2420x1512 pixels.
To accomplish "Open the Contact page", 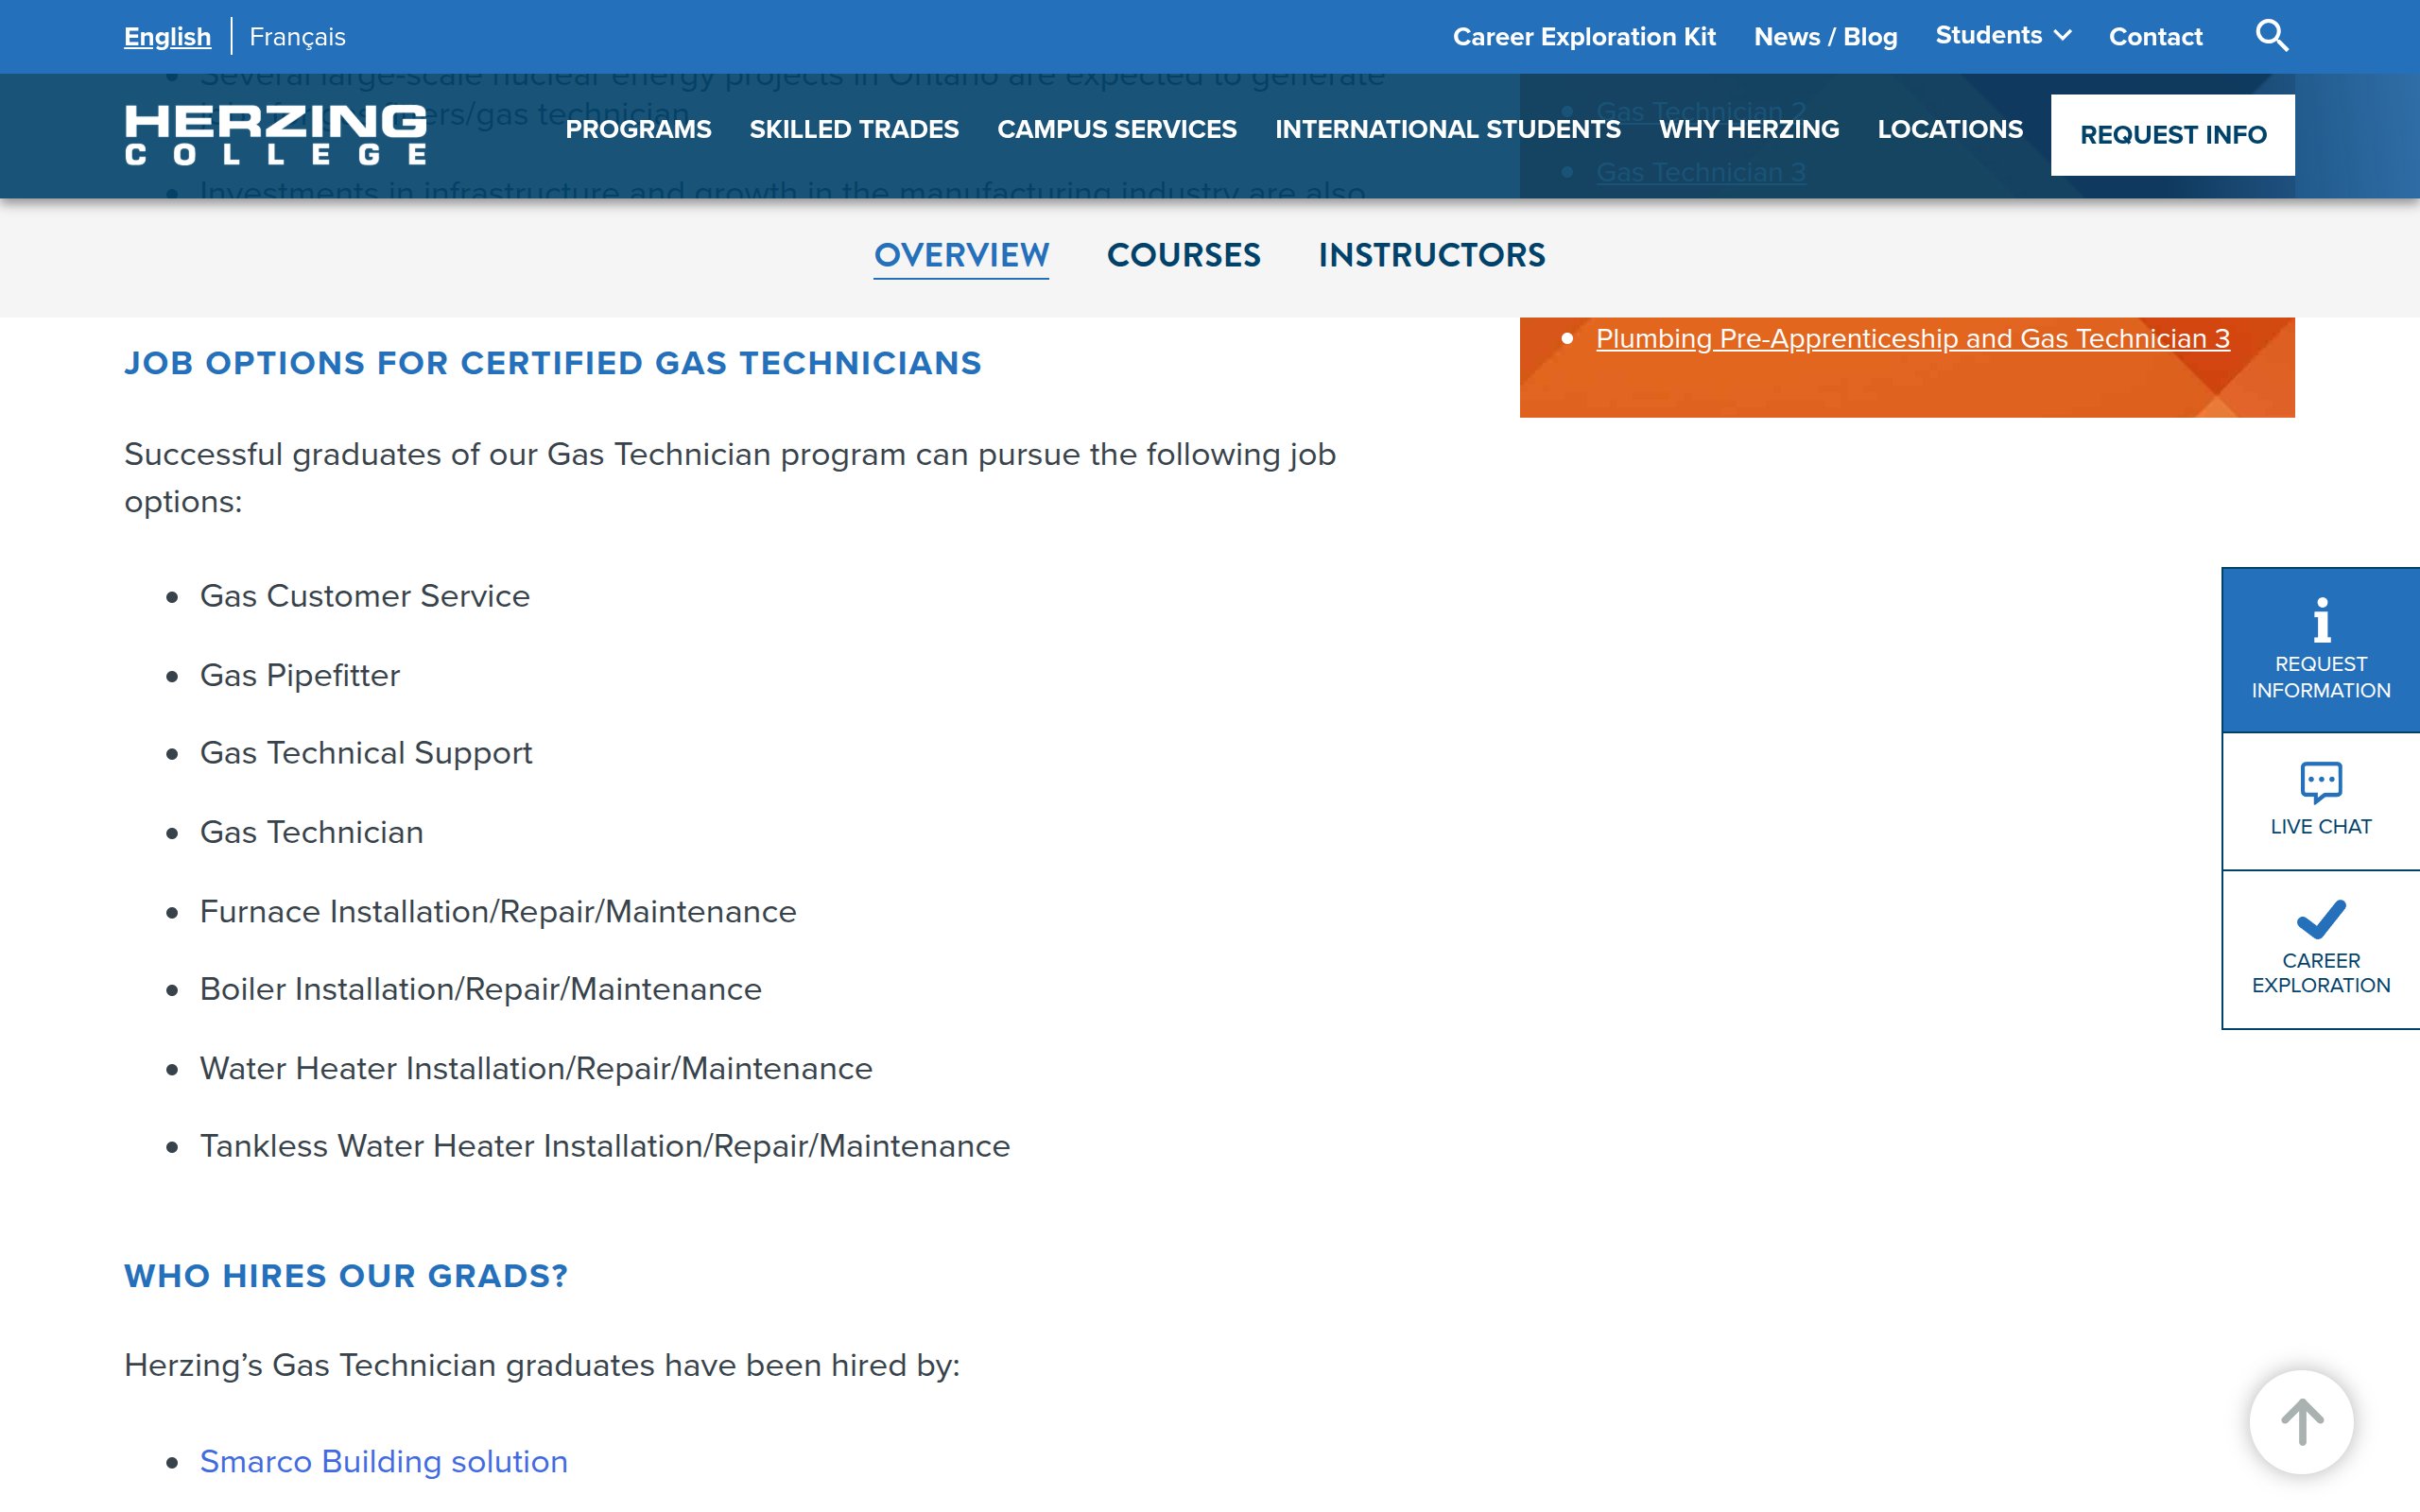I will tap(2155, 37).
